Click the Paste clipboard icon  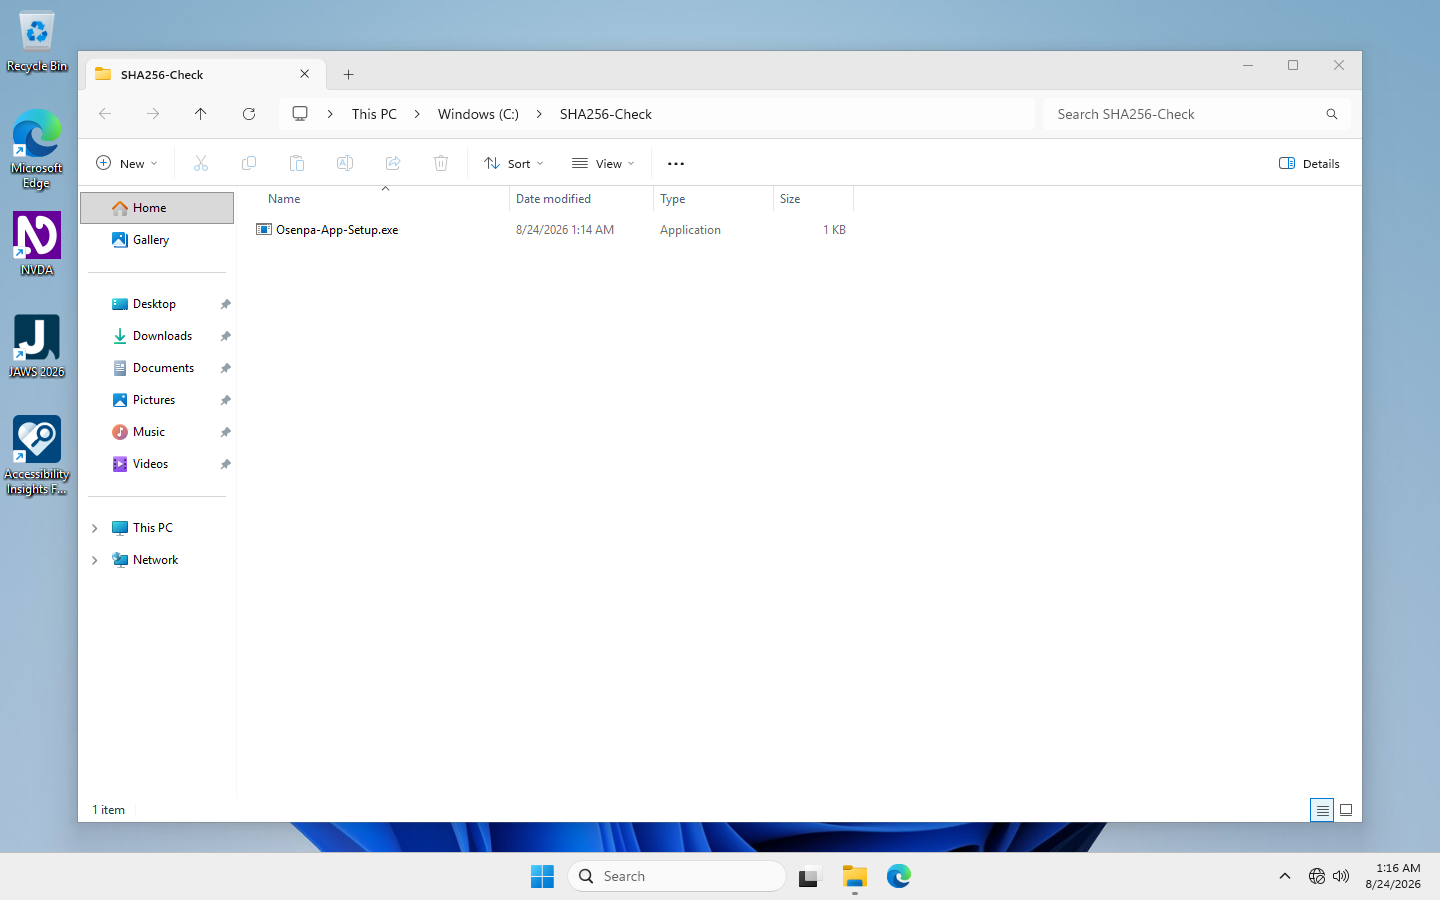click(x=297, y=163)
